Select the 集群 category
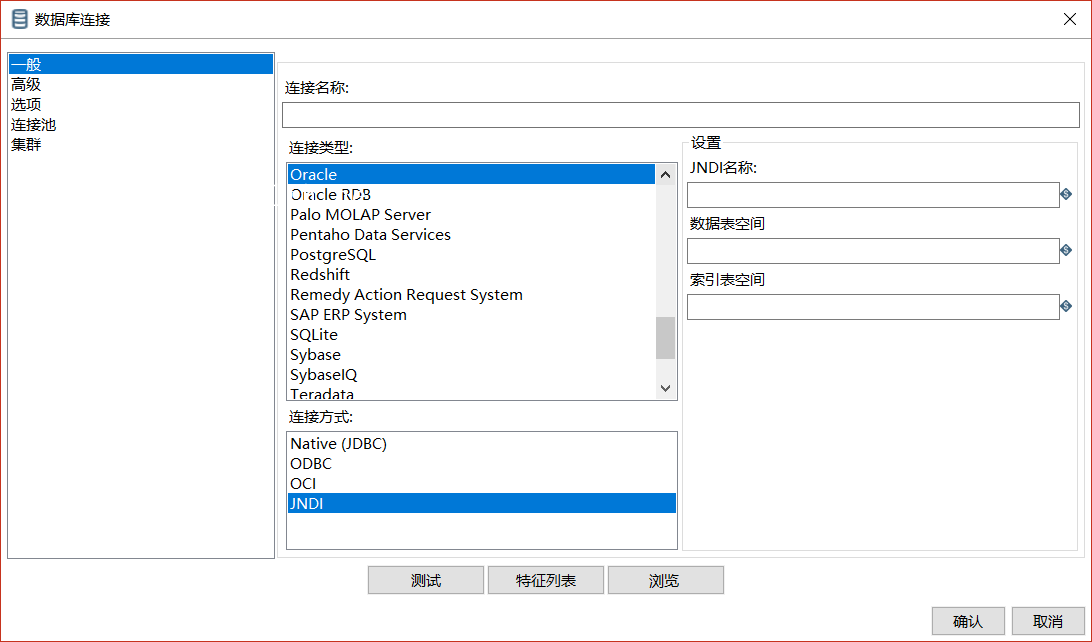The image size is (1092, 642). point(141,144)
